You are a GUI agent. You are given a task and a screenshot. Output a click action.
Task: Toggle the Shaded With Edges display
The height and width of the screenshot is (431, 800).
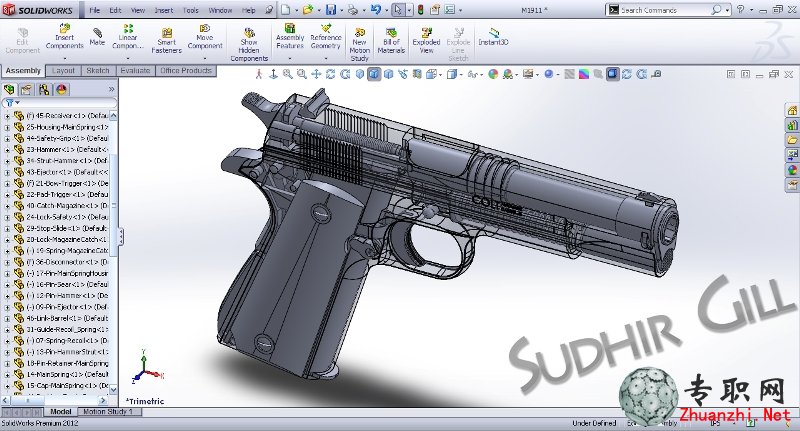click(x=374, y=74)
